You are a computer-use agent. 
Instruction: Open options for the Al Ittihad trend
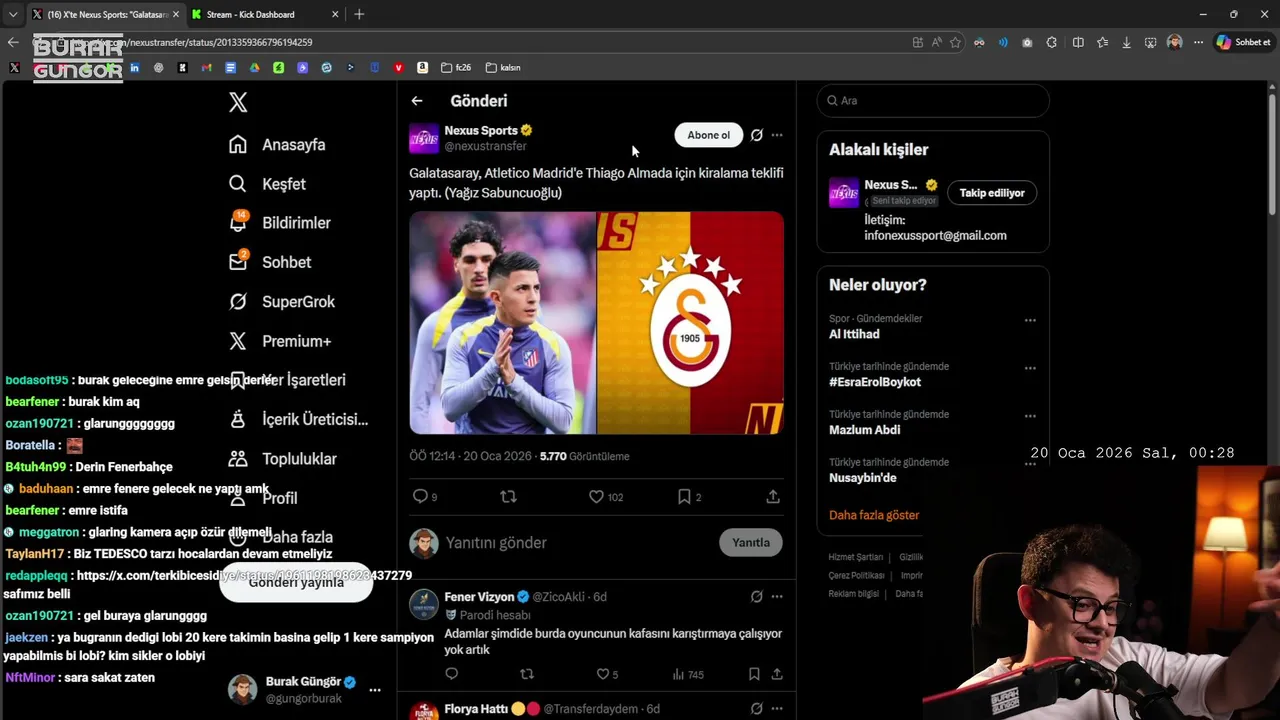point(1030,320)
